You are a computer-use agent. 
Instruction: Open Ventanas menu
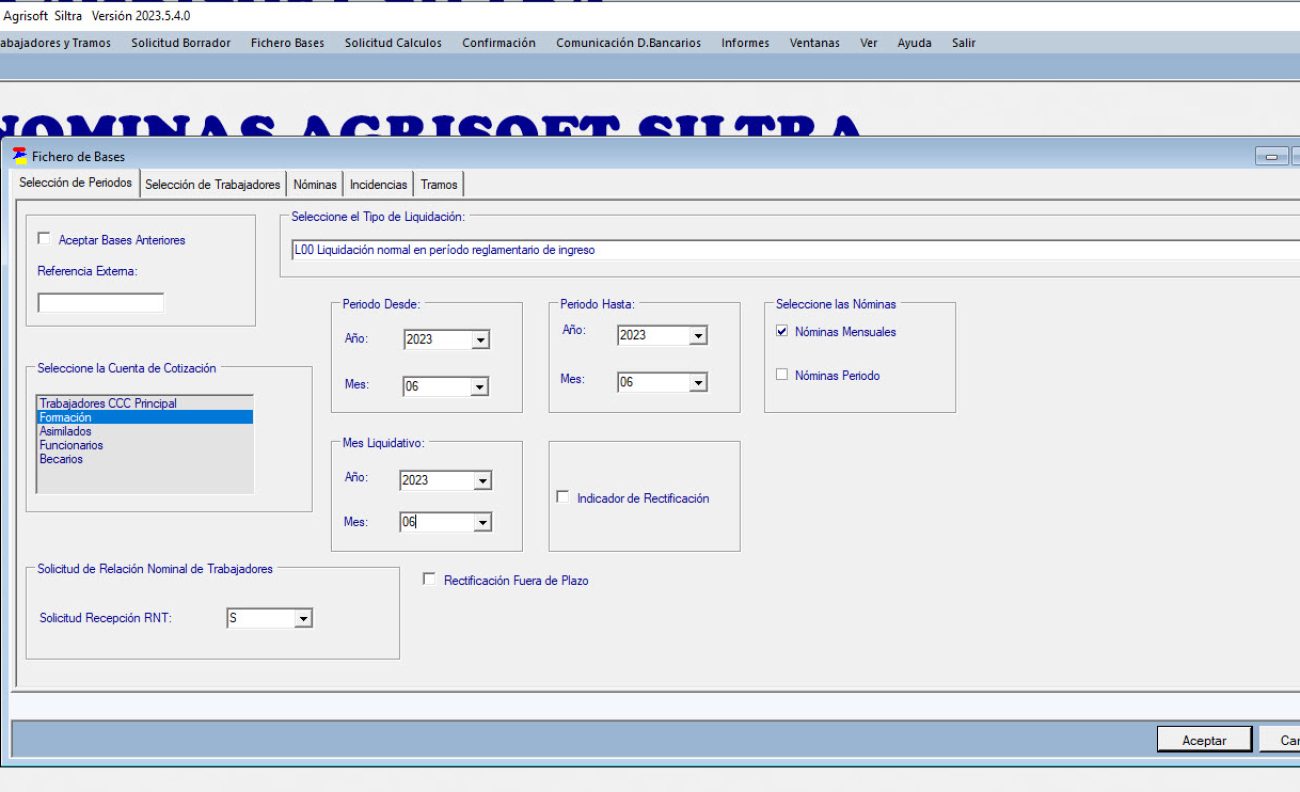tap(814, 43)
